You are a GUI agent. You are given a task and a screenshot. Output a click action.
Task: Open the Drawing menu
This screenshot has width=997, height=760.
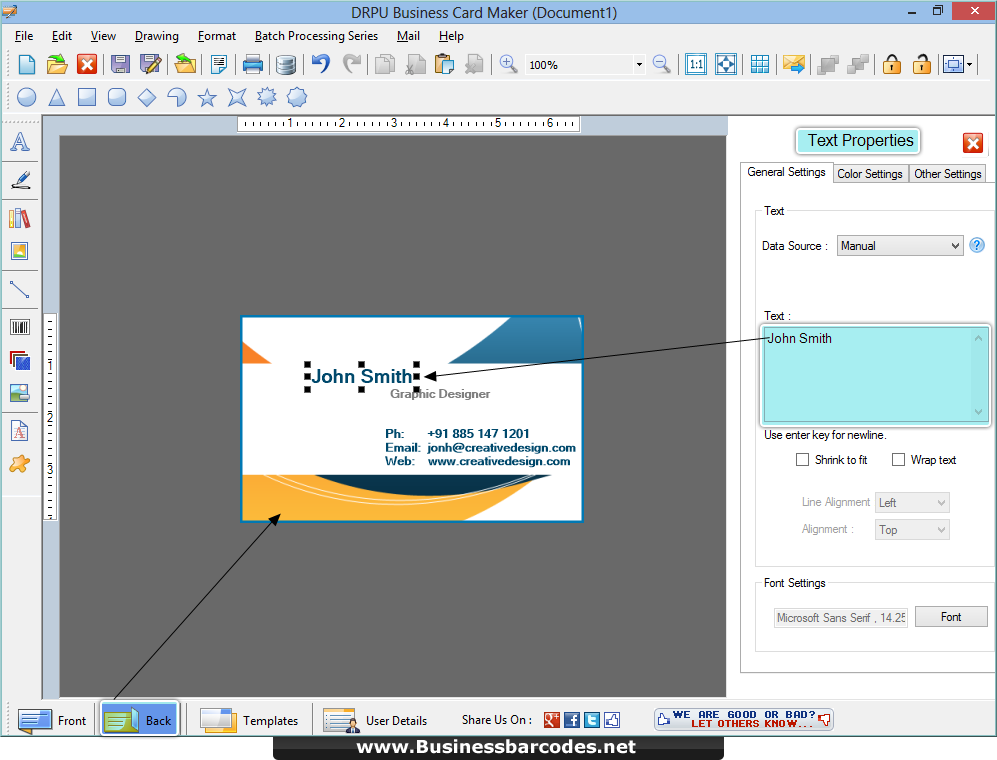(x=156, y=36)
